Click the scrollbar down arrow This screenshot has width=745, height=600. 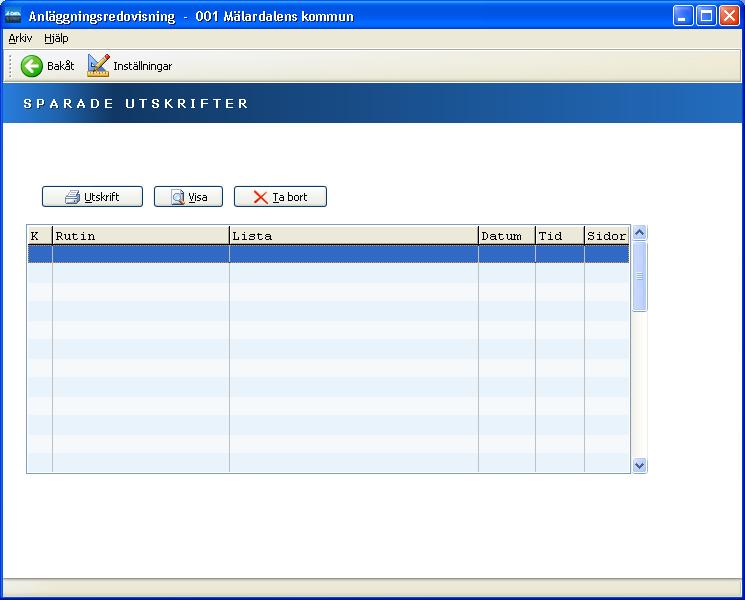tap(640, 465)
